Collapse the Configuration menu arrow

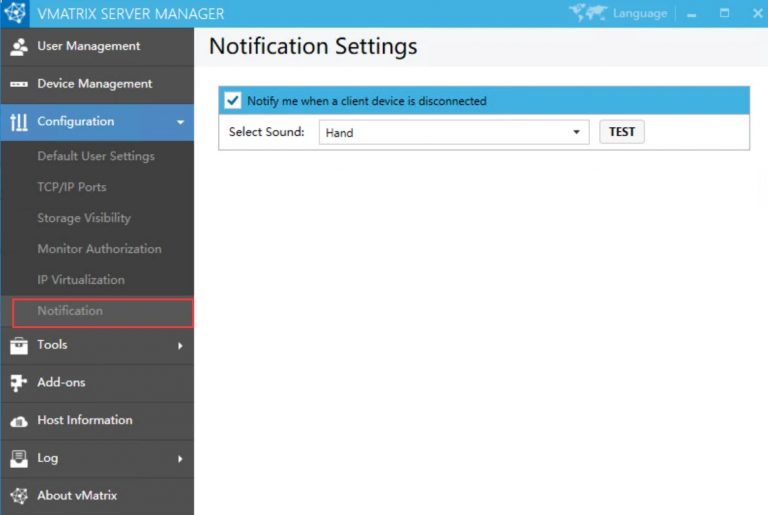(180, 122)
